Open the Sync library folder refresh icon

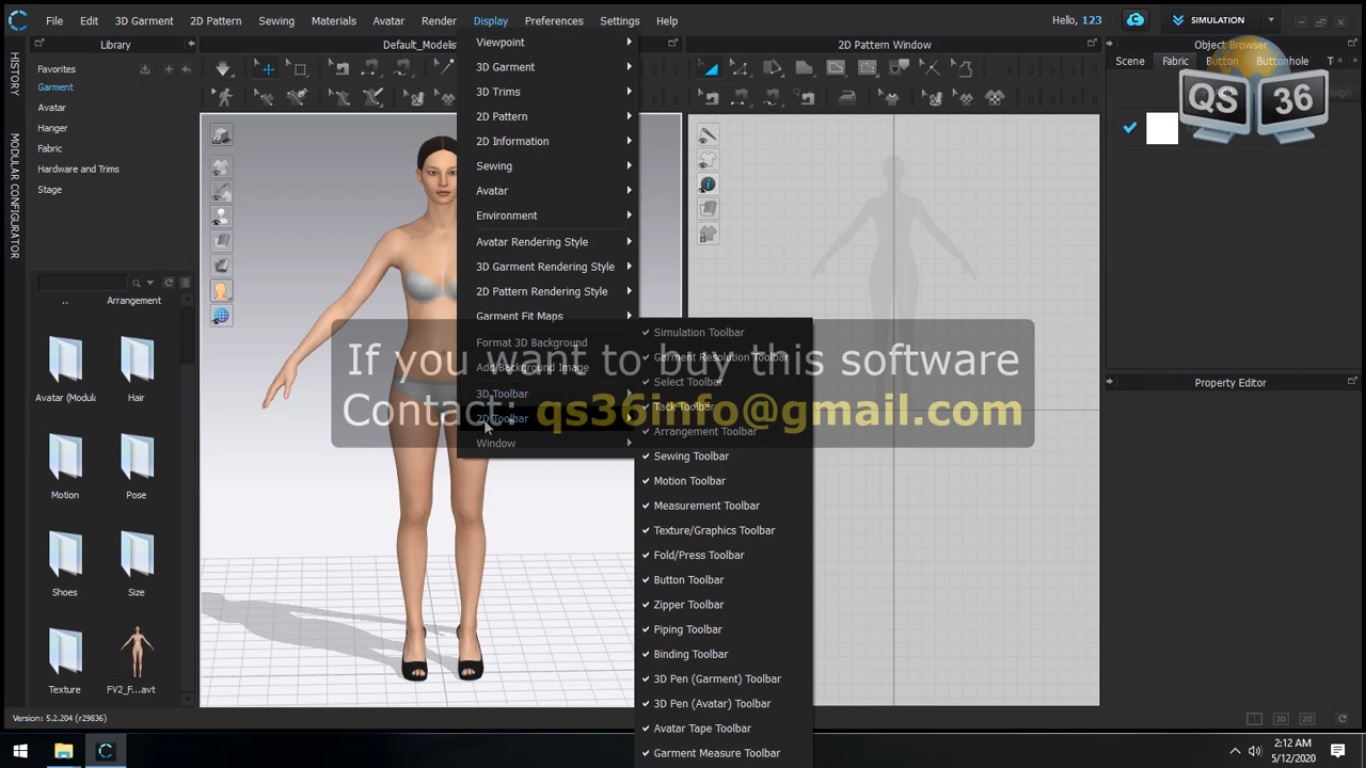(x=168, y=281)
